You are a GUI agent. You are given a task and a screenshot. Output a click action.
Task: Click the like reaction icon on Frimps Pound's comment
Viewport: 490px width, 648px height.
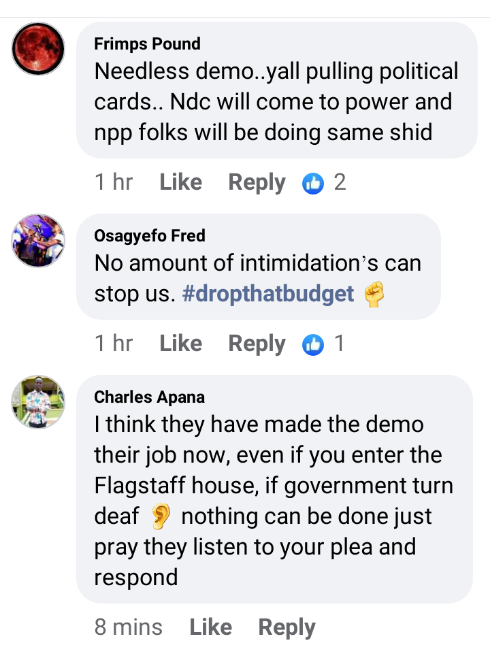[x=313, y=183]
